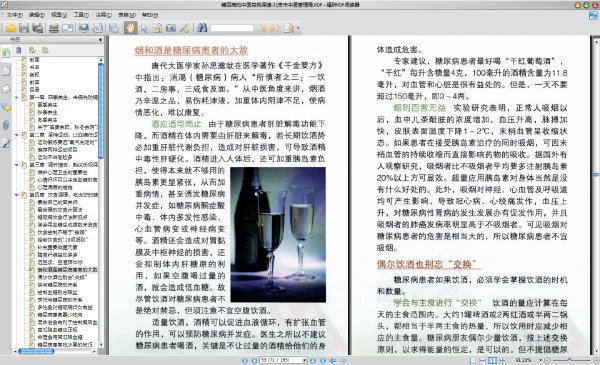
Task: Select the arrow Select tool
Action: point(144,28)
